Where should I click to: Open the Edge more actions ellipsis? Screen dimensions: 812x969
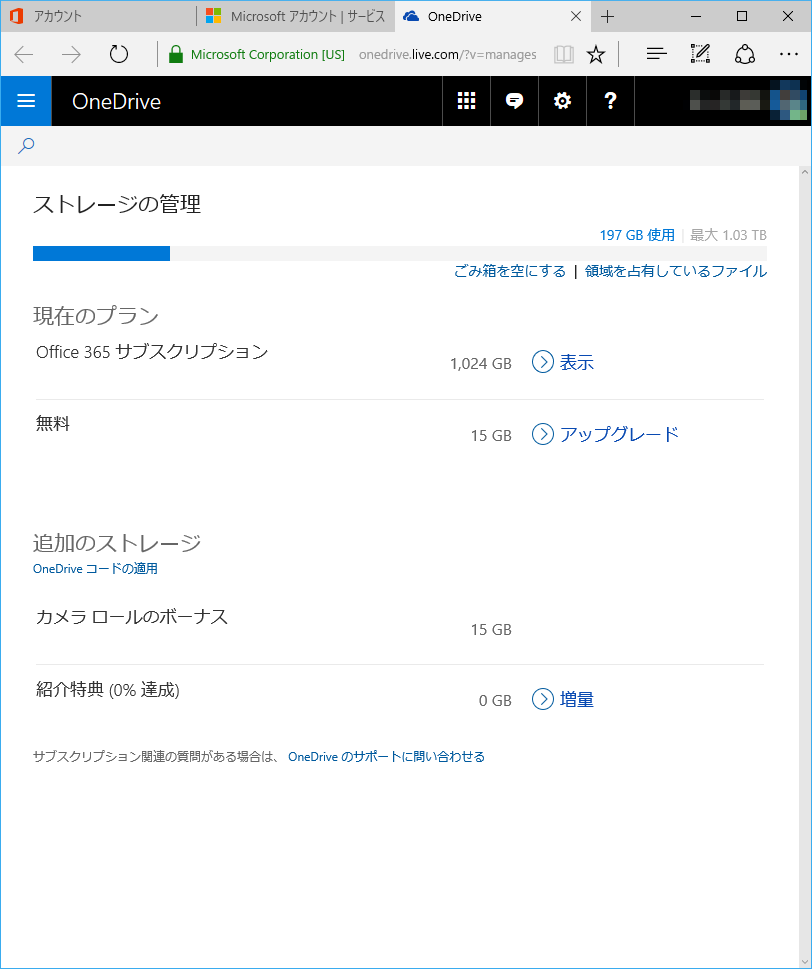point(789,54)
